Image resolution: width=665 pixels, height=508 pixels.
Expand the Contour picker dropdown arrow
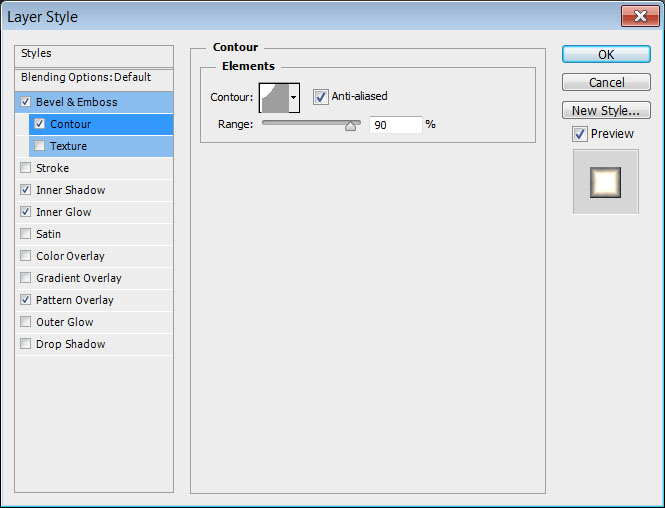294,98
